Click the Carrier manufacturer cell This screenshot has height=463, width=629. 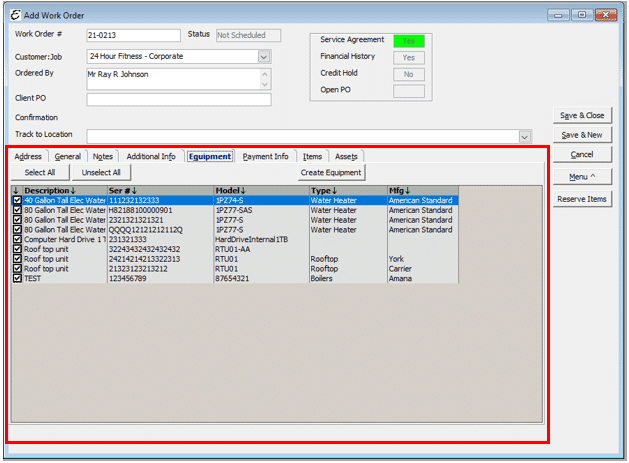pyautogui.click(x=422, y=268)
